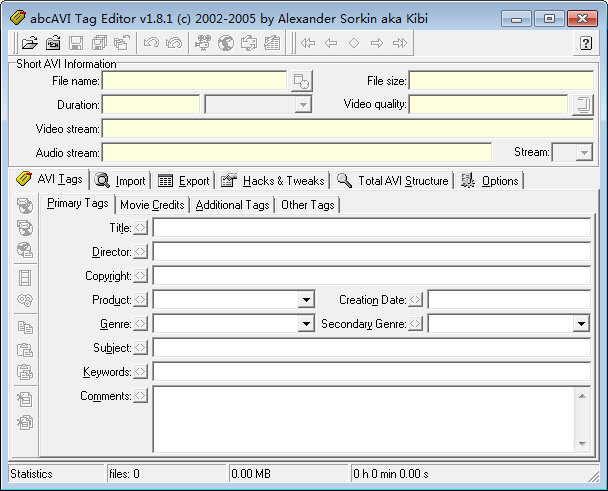Click the <> button next to Copyright
608x491 pixels.
click(x=140, y=276)
